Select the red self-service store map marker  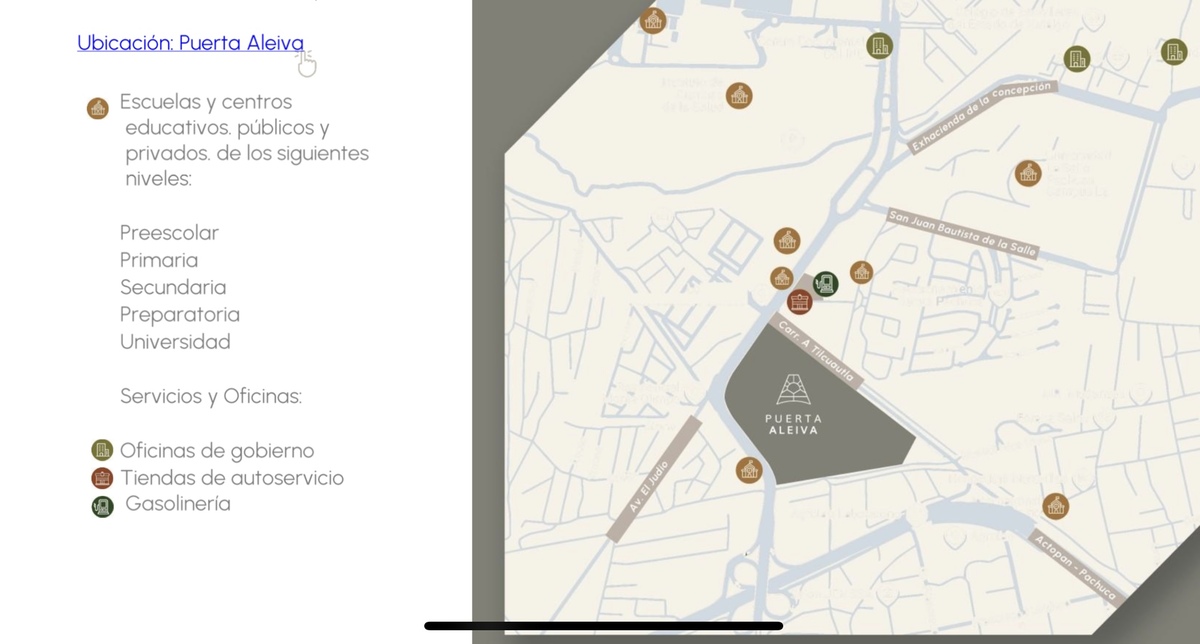pyautogui.click(x=800, y=302)
